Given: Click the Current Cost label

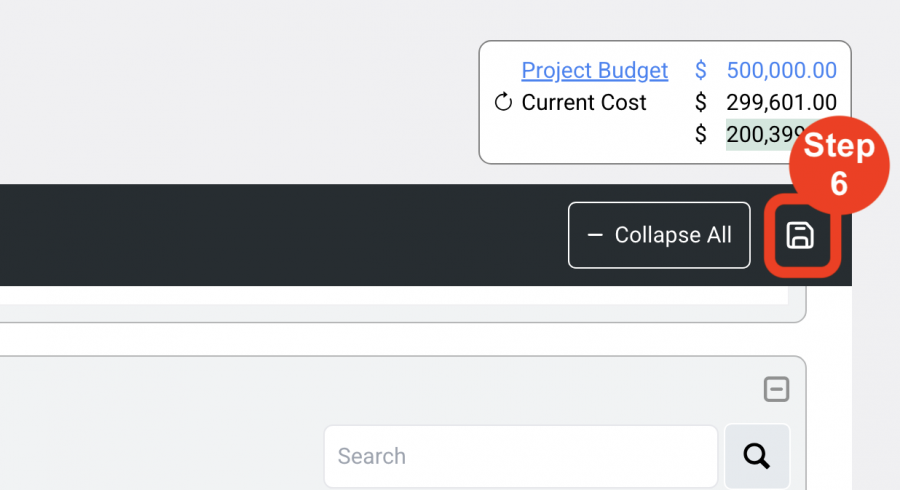Looking at the screenshot, I should click(x=584, y=103).
